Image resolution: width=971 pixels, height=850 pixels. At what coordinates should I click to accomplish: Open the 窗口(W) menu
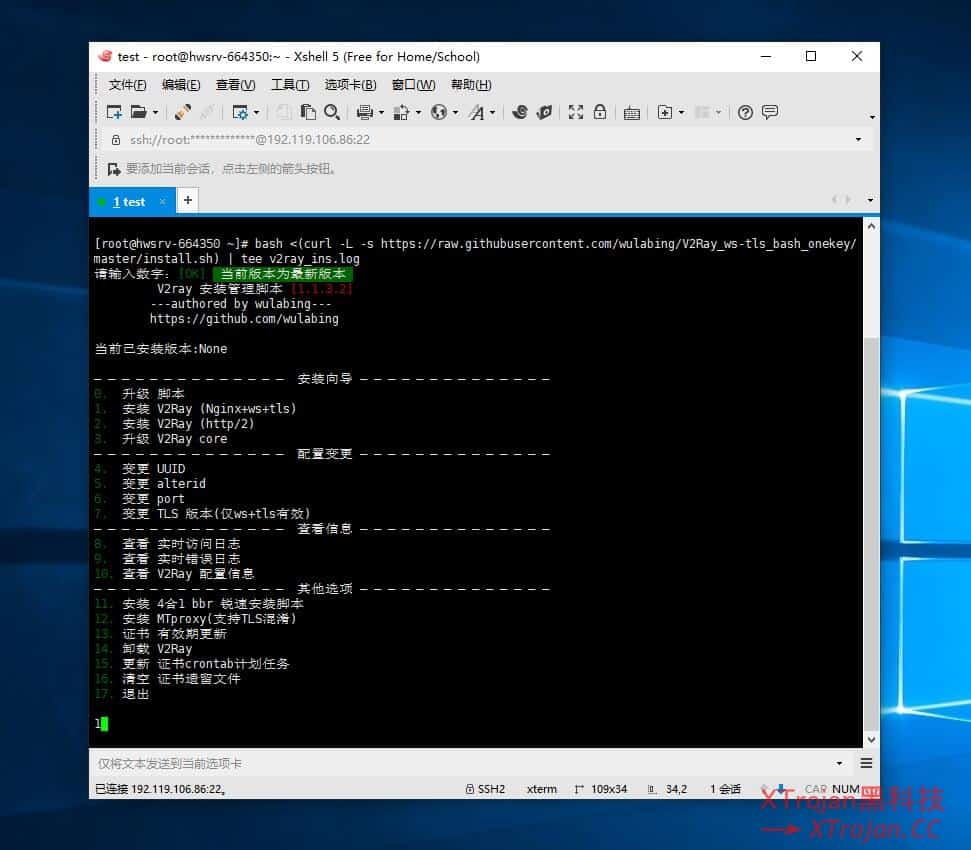[414, 85]
